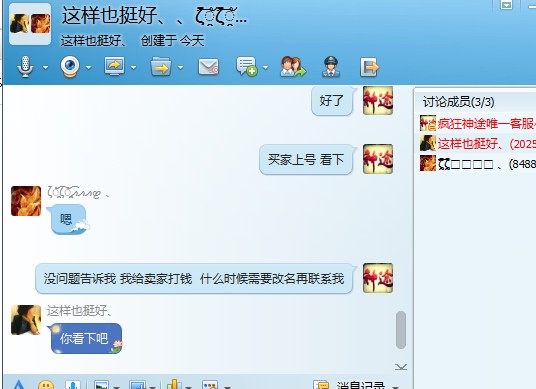Screen dimensions: 536x389
Task: Click the police officer report icon
Action: pyautogui.click(x=331, y=67)
